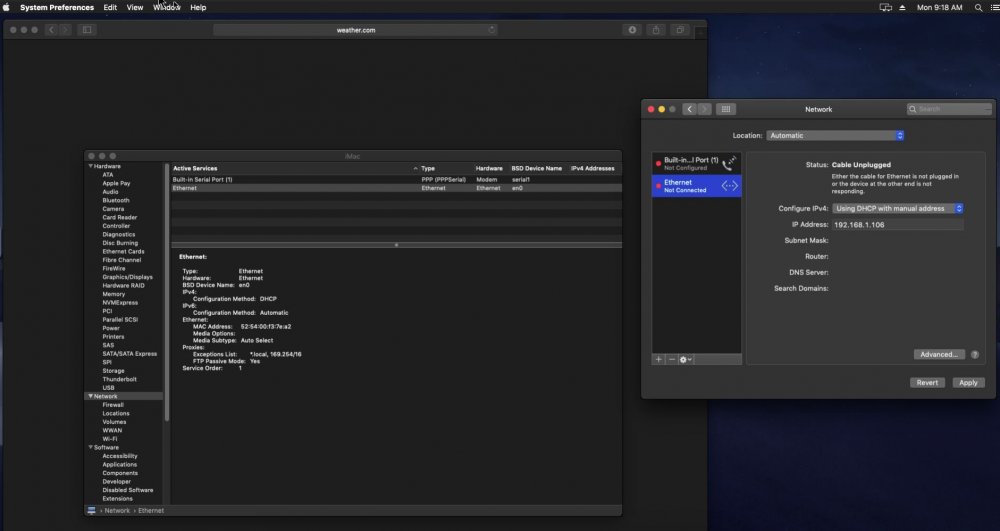The height and width of the screenshot is (531, 1000).
Task: Select the Built-in Port phone modem icon
Action: pos(730,163)
